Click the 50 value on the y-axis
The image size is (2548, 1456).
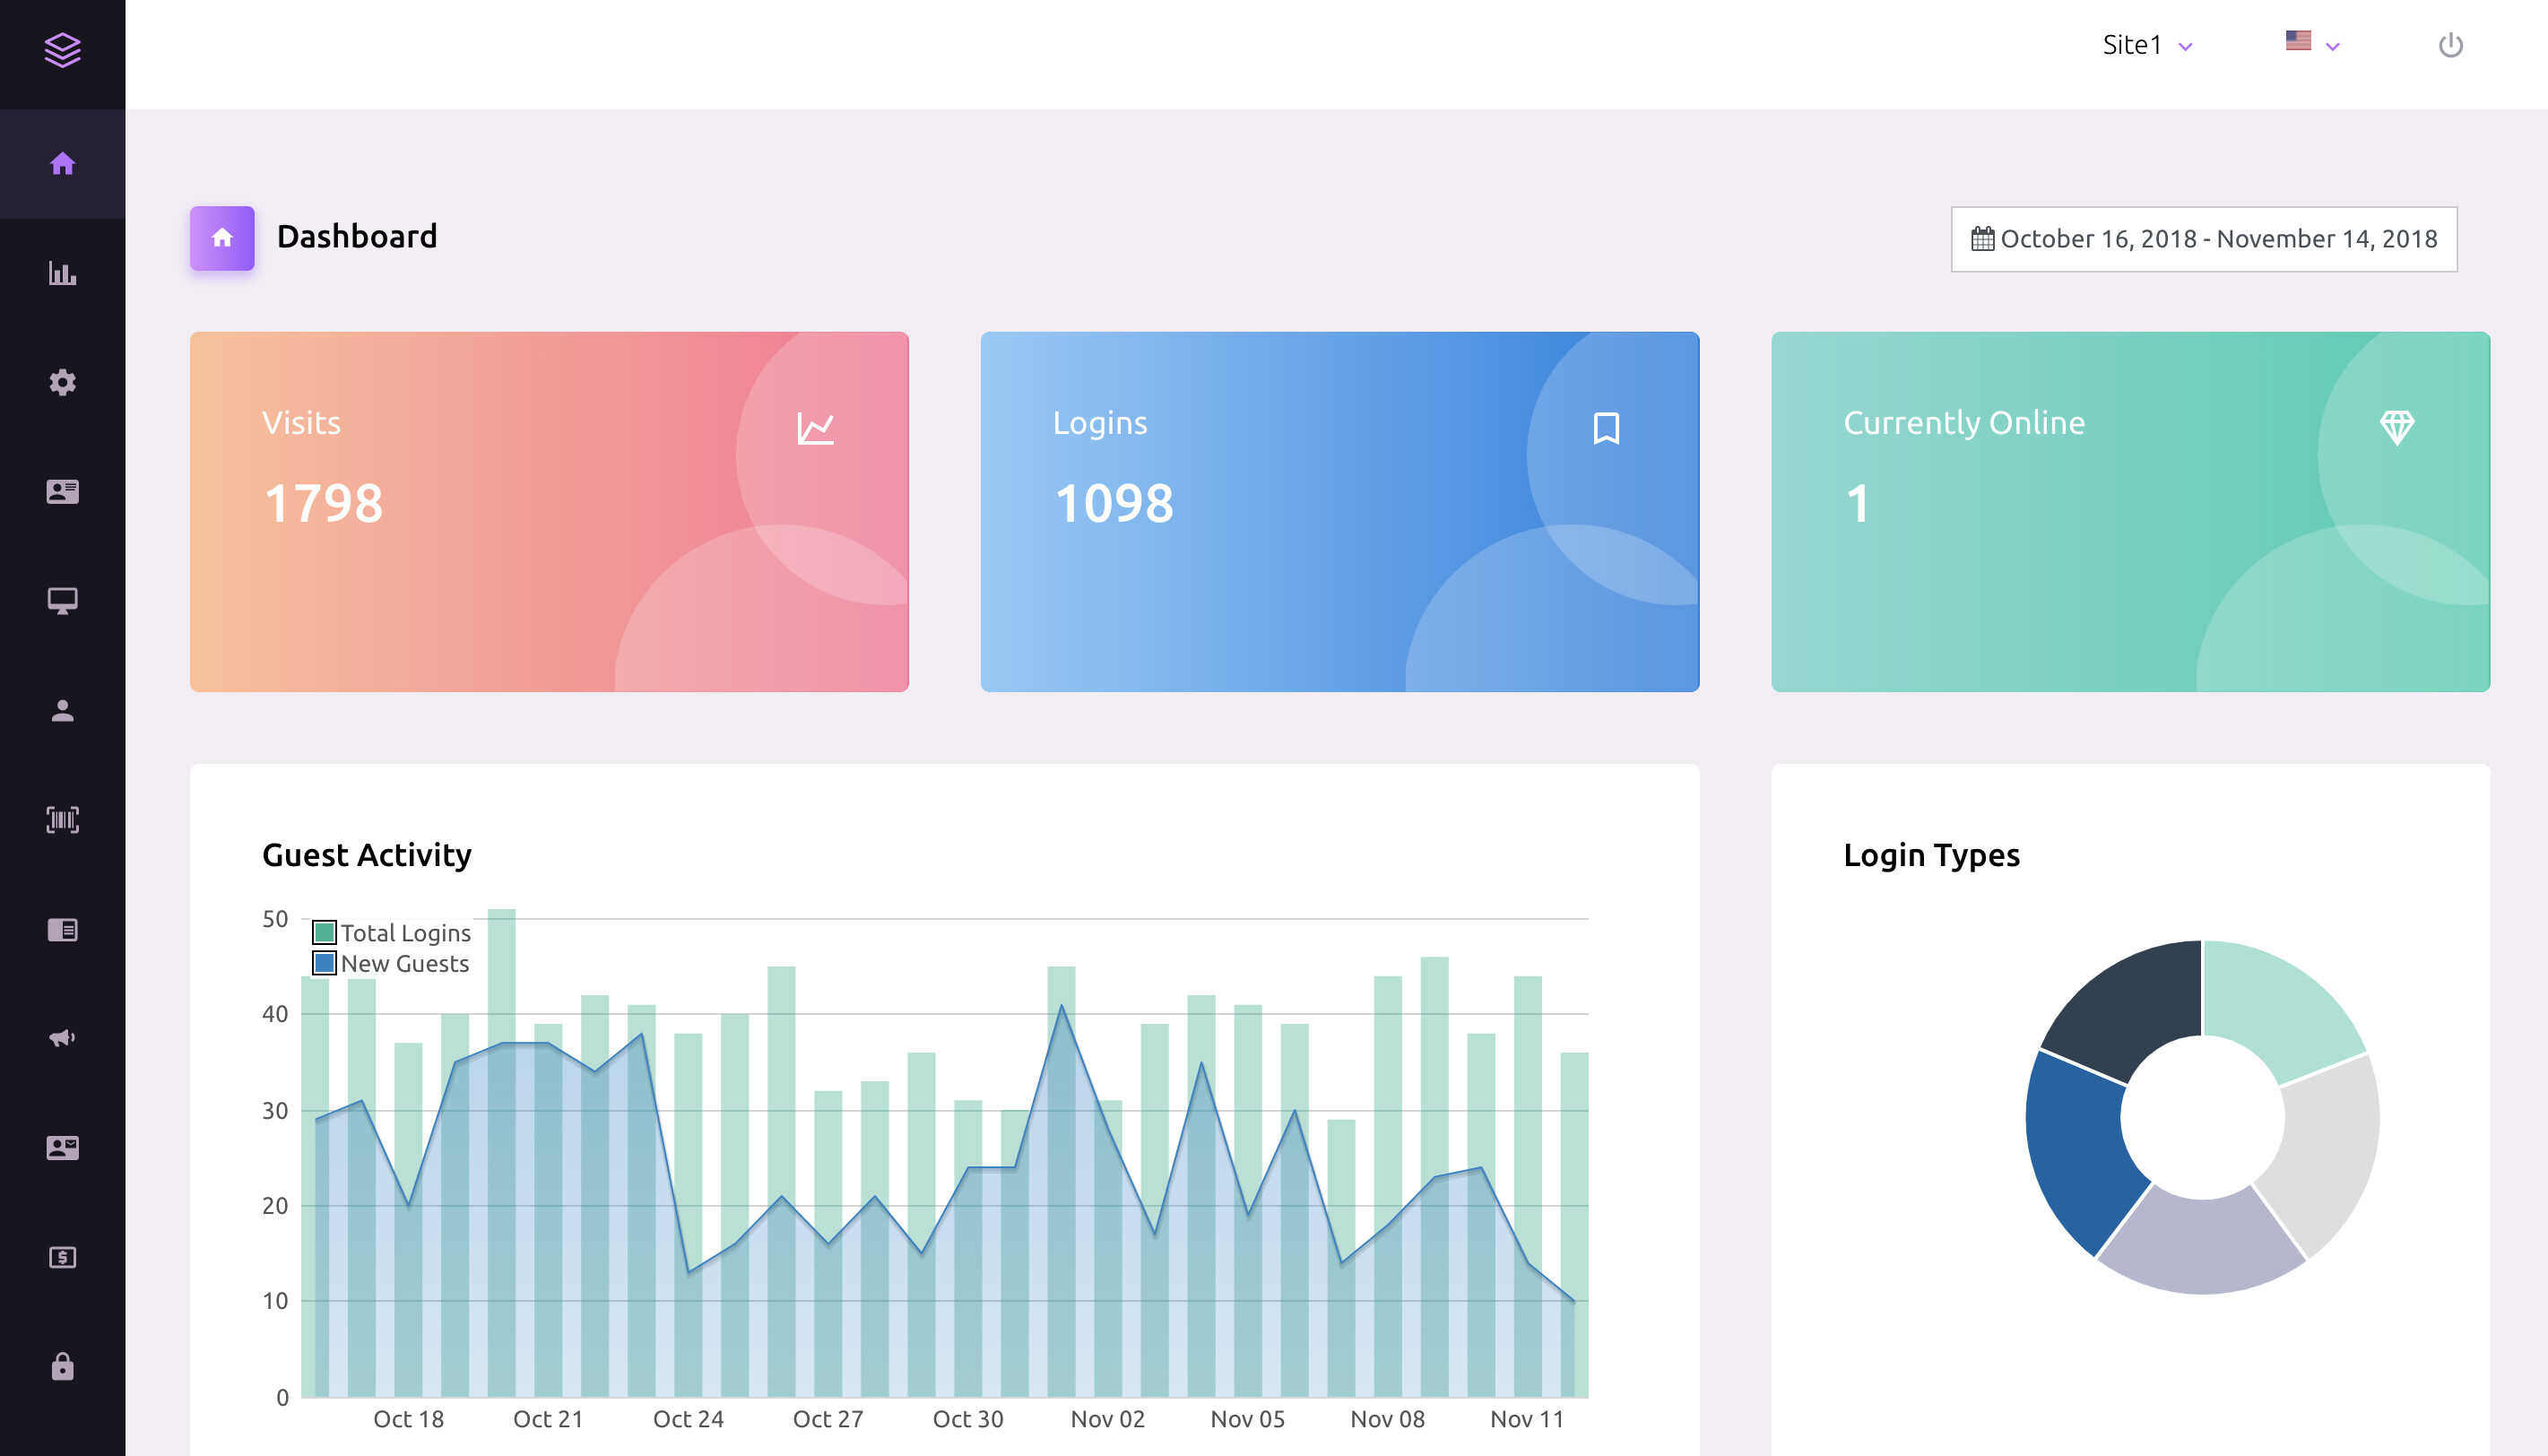[275, 919]
